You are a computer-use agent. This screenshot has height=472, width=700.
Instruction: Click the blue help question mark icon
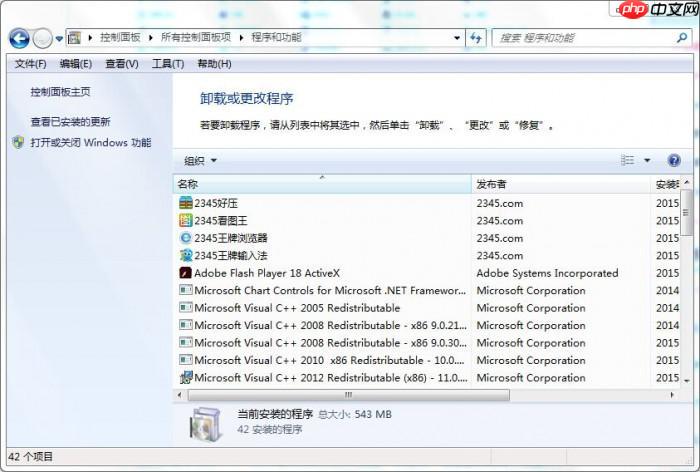pyautogui.click(x=674, y=160)
